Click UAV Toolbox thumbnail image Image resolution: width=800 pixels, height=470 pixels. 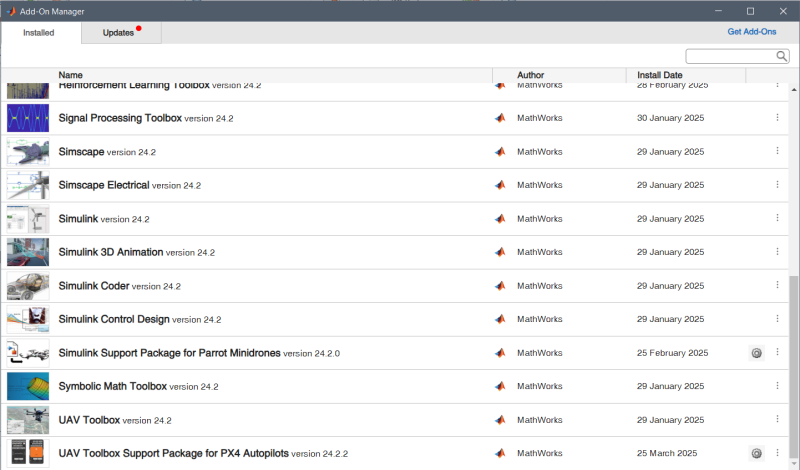point(28,419)
